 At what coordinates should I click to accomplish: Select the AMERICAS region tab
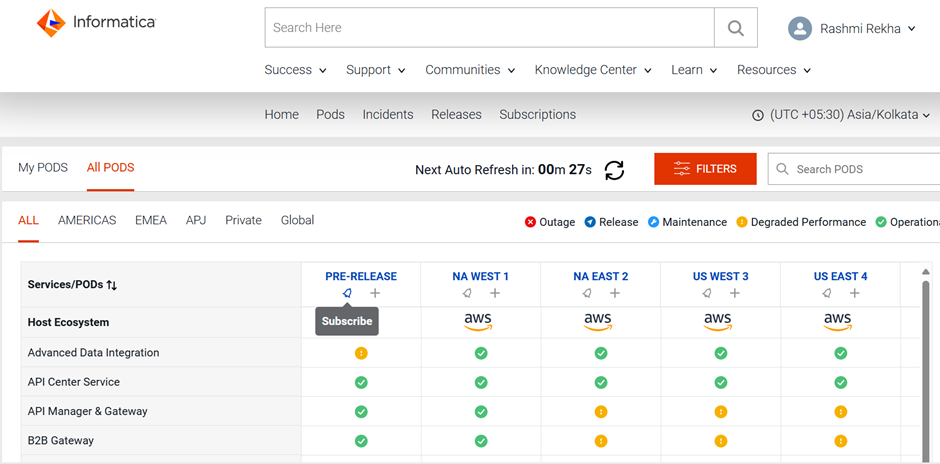pos(87,220)
